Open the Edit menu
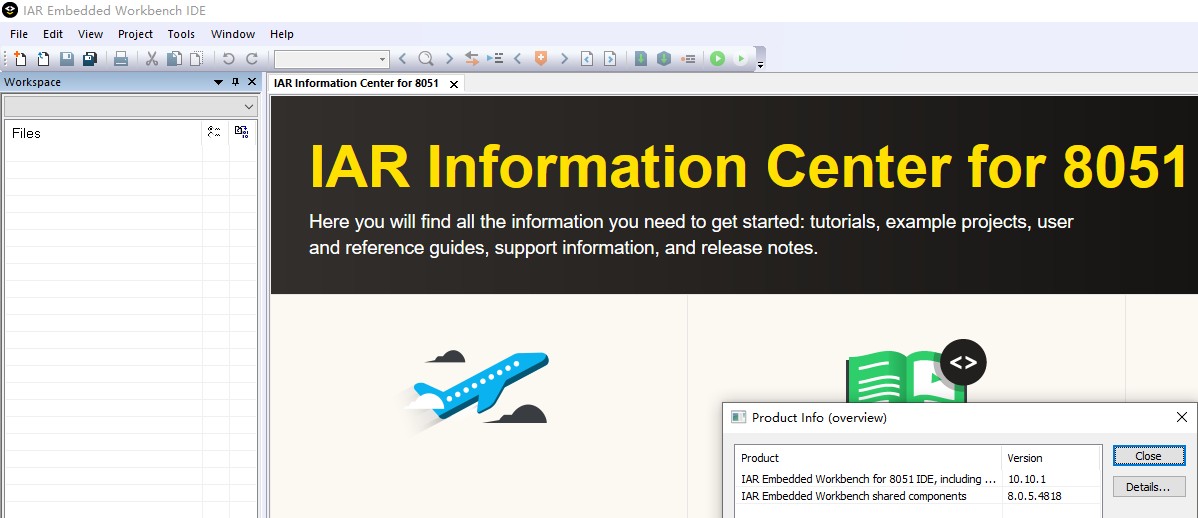 [53, 34]
